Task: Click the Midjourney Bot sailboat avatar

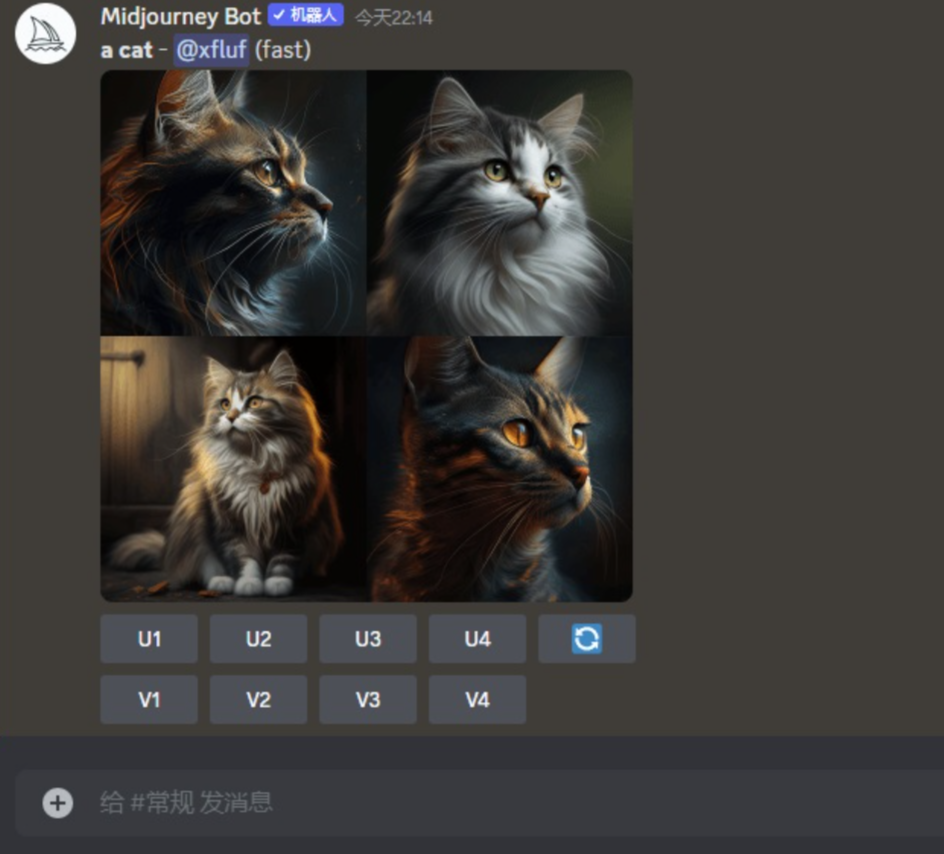Action: pyautogui.click(x=45, y=34)
